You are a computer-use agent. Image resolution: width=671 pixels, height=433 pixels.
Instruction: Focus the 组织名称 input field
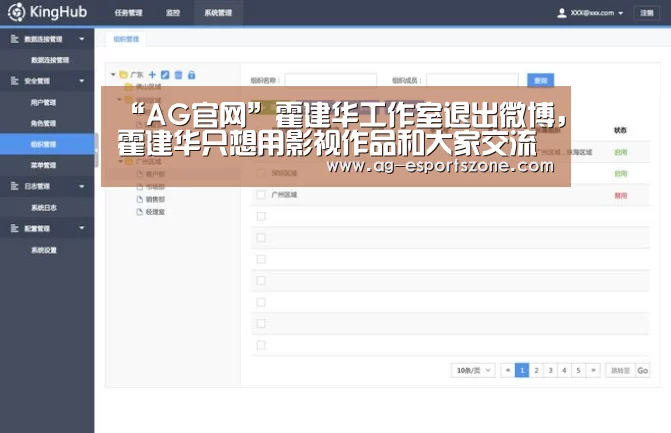coord(331,80)
